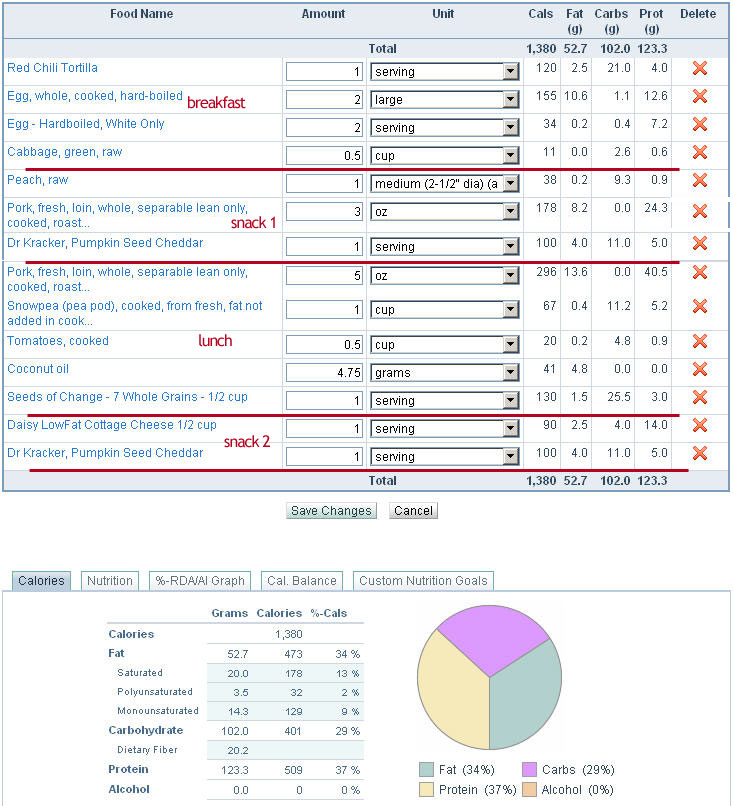Open unit dropdown for Red Chili Tortilla
The height and width of the screenshot is (806, 733).
point(511,72)
